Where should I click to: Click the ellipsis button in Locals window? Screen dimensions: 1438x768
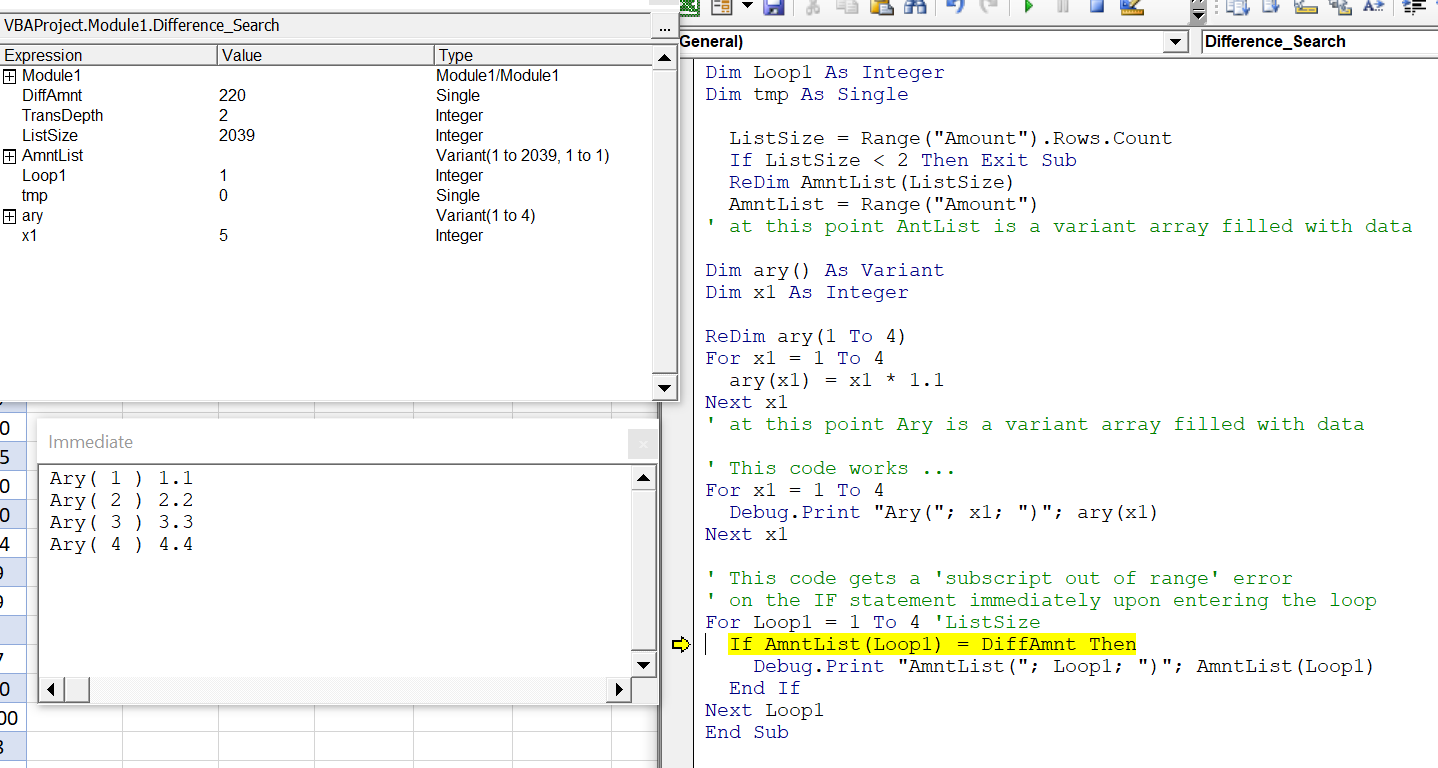pos(664,27)
